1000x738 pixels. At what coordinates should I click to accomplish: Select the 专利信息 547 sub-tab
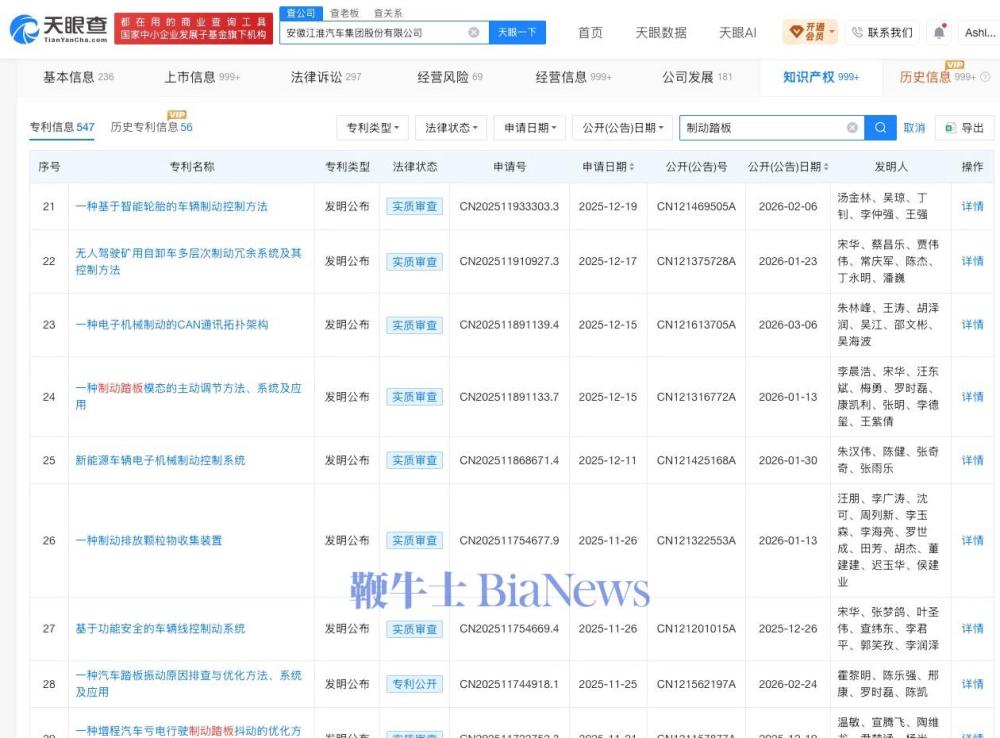click(62, 127)
